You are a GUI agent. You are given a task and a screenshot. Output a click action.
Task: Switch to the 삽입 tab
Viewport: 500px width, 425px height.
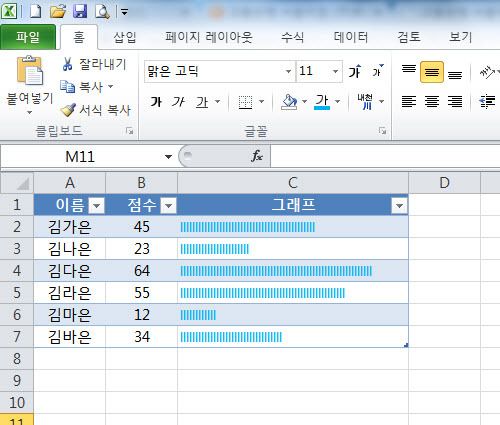[x=125, y=37]
